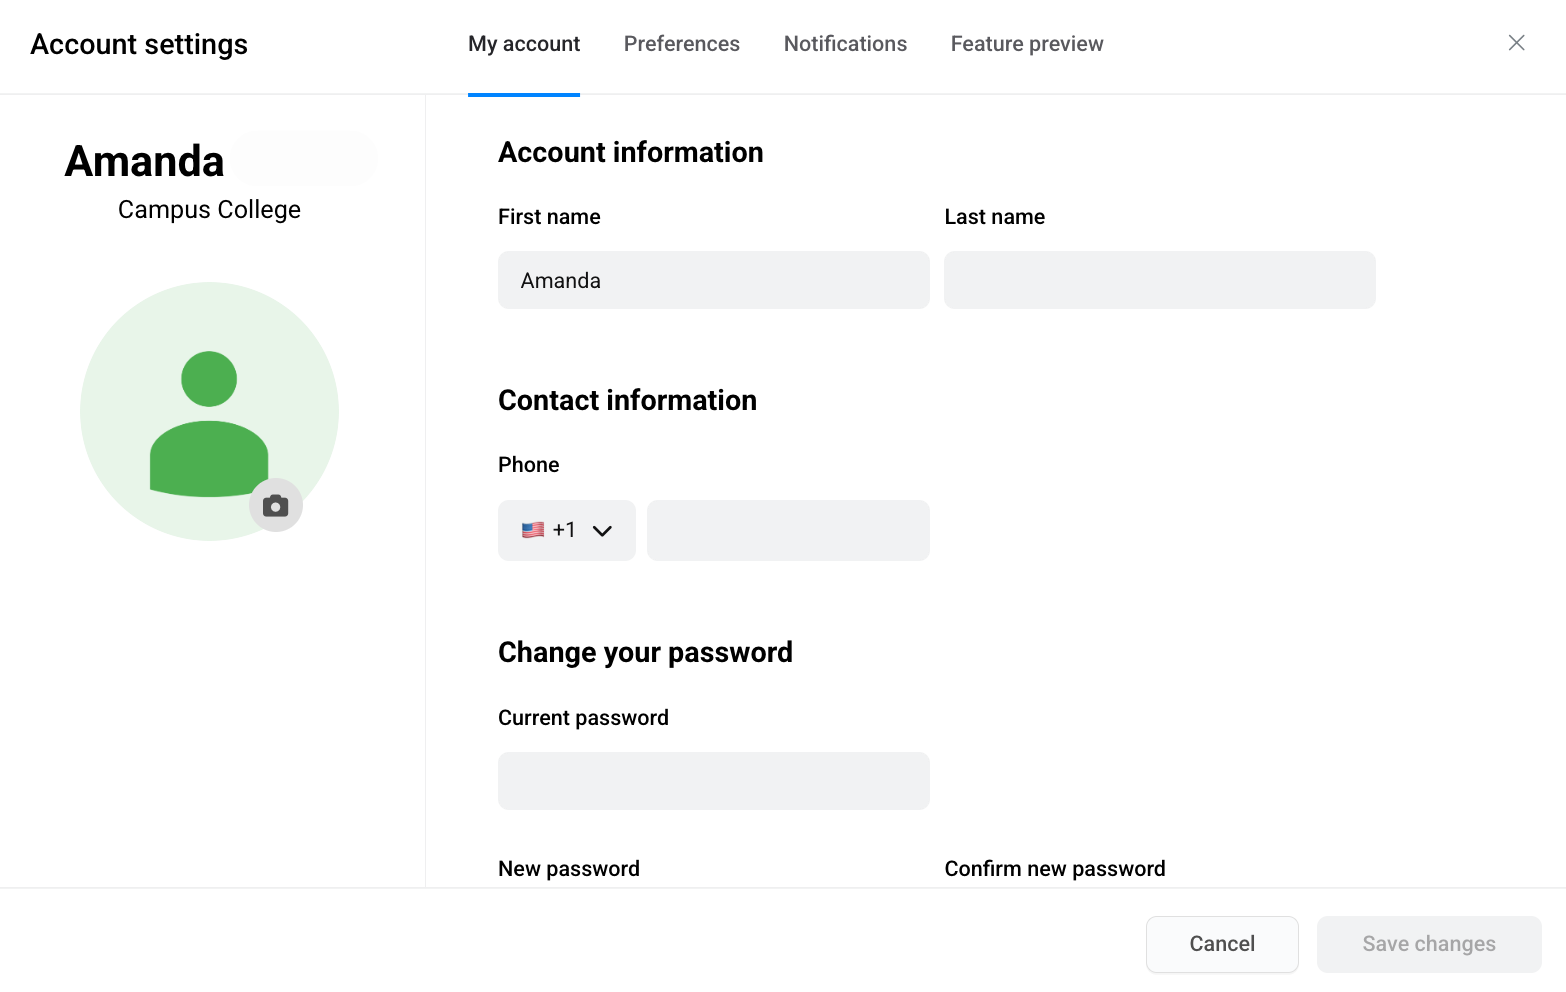Focus the First name field containing Amanda

pos(713,280)
